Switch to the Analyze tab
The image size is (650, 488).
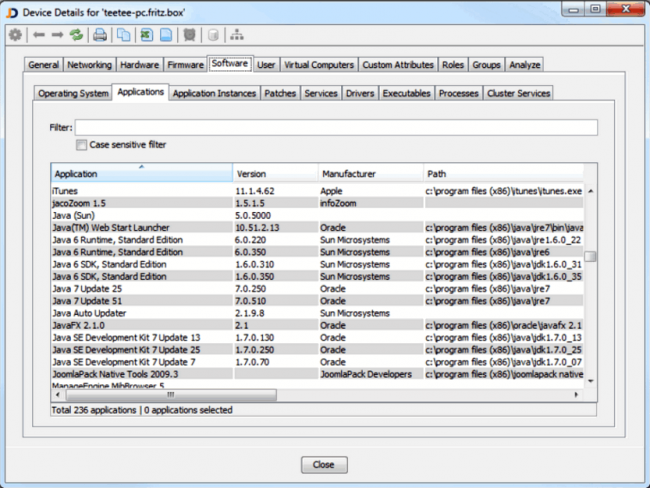pos(524,65)
